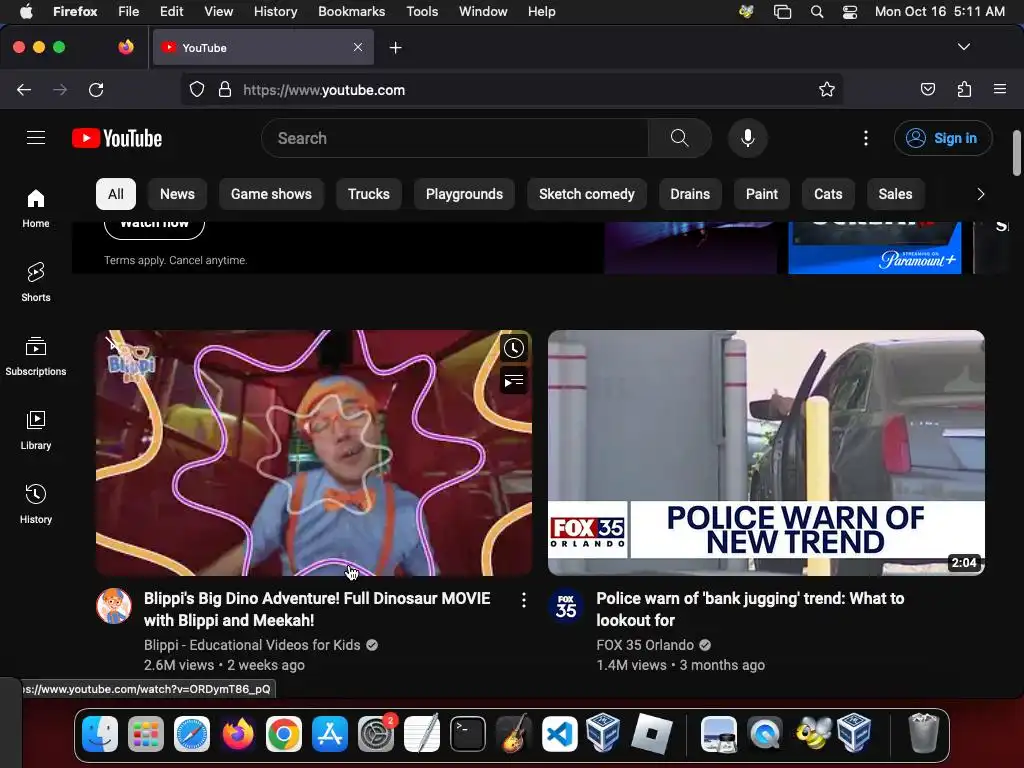Viewport: 1024px width, 768px height.
Task: Show site security padlock information
Action: 225,89
